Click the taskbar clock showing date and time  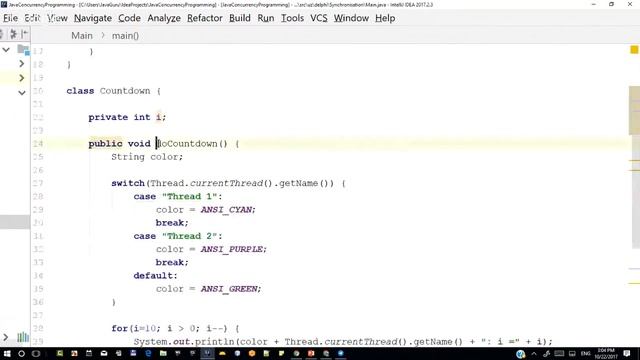pyautogui.click(x=606, y=353)
